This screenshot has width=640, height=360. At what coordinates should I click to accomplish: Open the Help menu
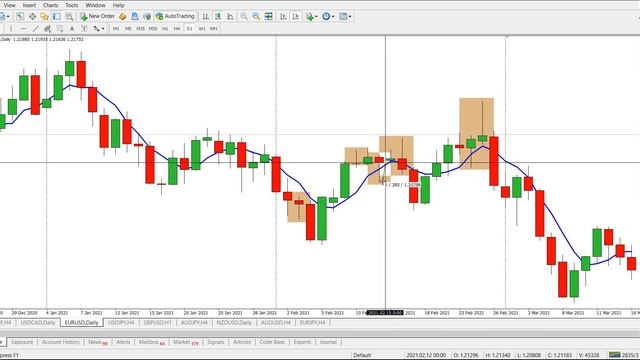(118, 5)
